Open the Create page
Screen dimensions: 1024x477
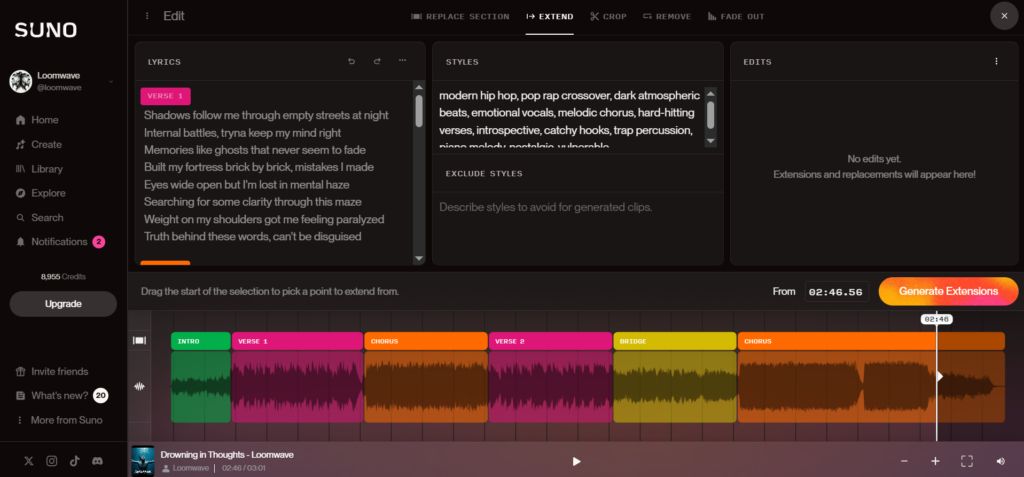click(x=38, y=144)
